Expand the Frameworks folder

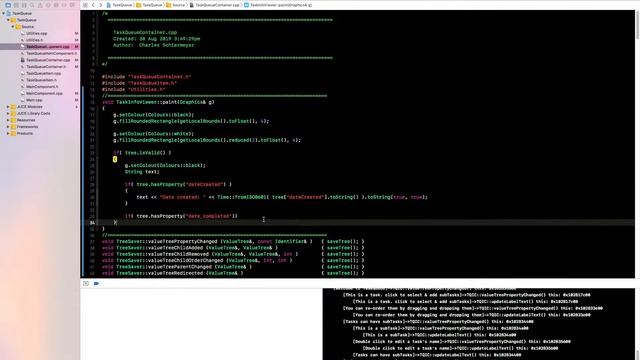pyautogui.click(x=8, y=127)
